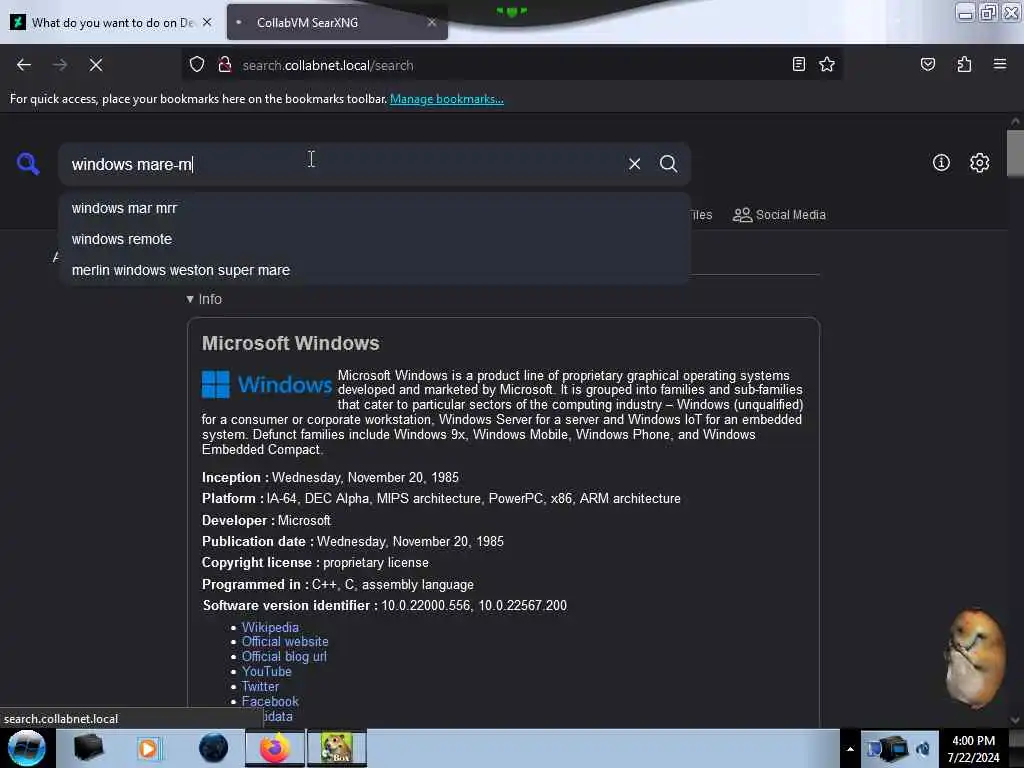Click the SearXNG magnifier logo
Viewport: 1024px width, 768px height.
tap(28, 163)
